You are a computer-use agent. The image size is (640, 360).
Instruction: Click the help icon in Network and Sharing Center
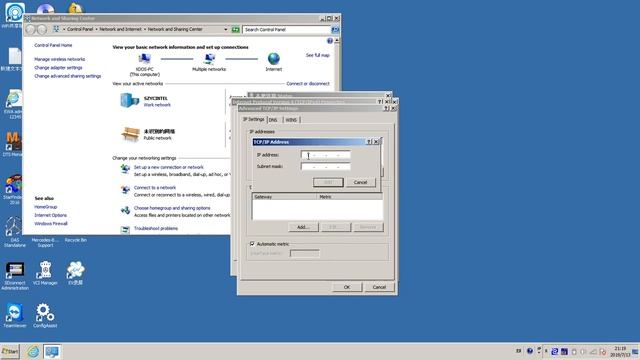click(x=330, y=41)
